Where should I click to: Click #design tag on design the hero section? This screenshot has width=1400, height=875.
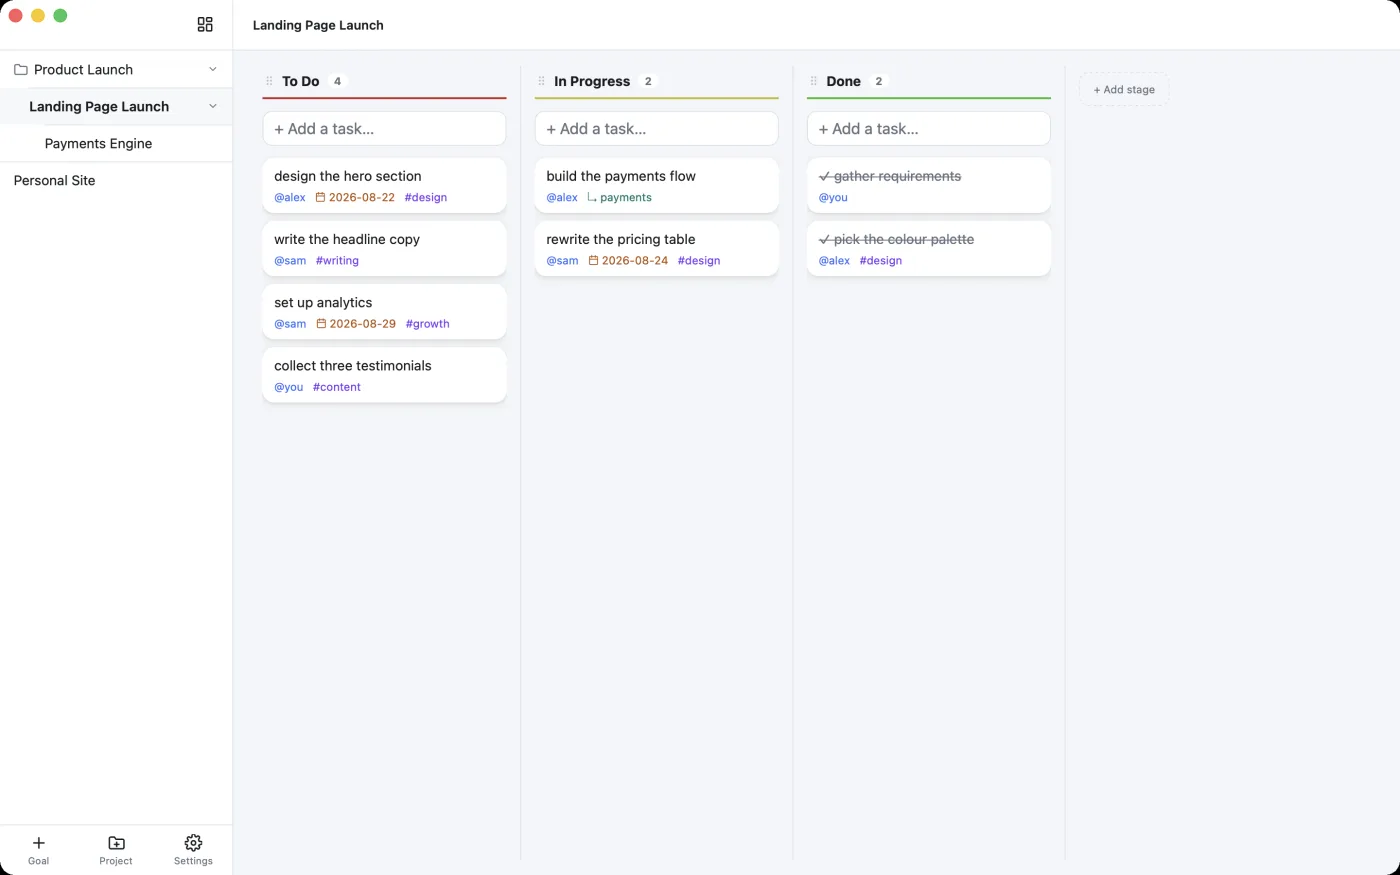(x=426, y=197)
